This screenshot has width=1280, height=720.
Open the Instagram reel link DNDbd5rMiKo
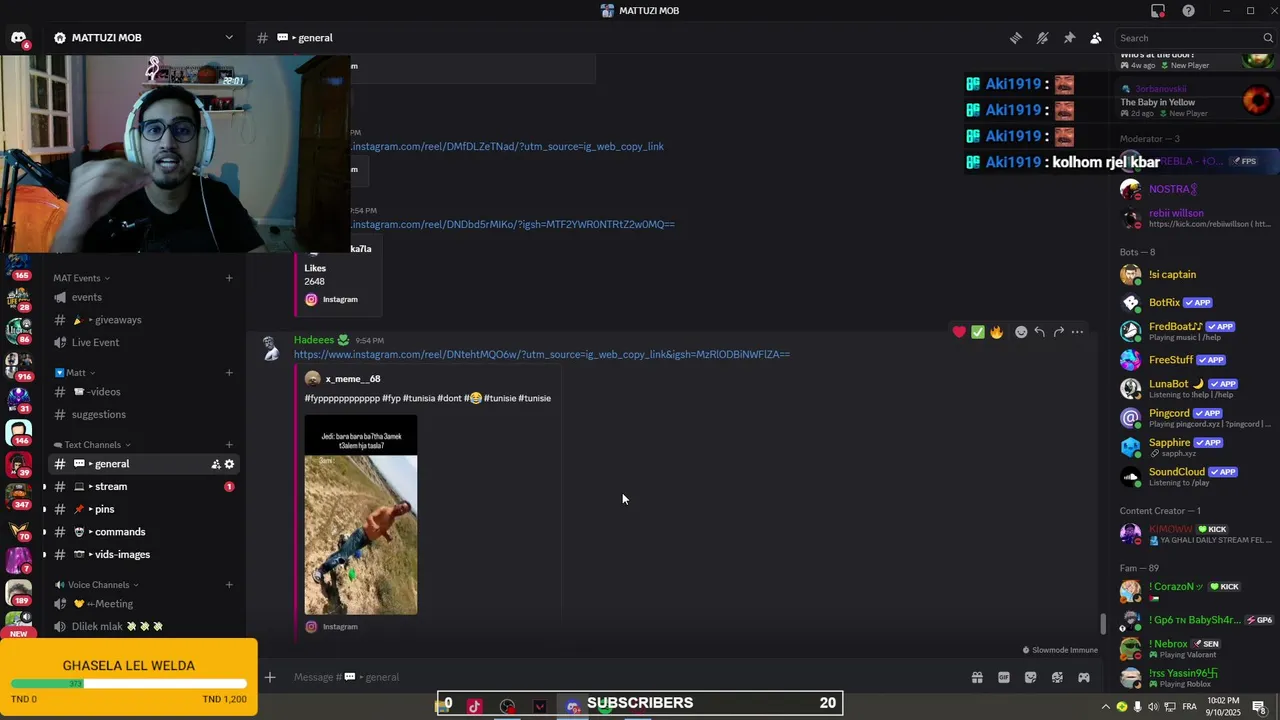[x=512, y=224]
